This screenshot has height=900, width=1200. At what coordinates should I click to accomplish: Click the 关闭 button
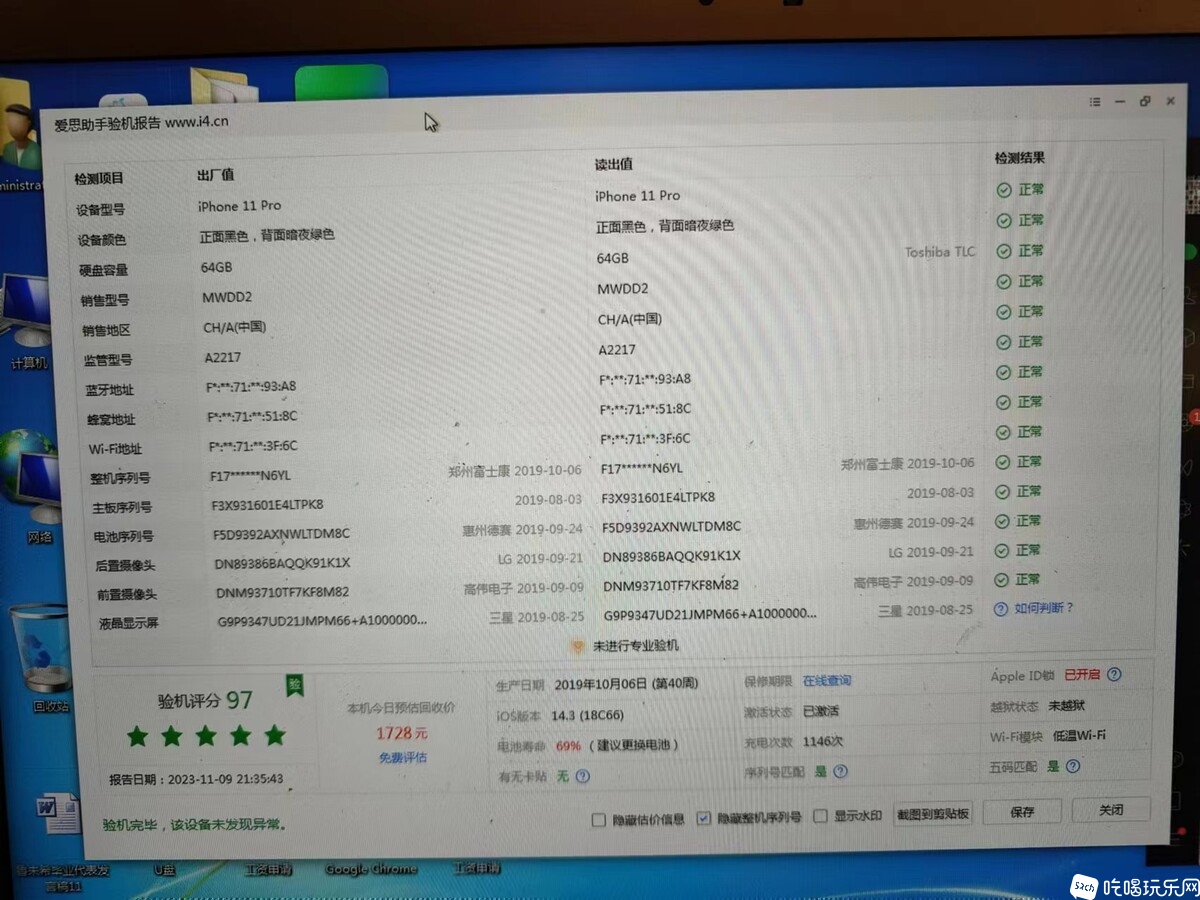click(x=1110, y=810)
